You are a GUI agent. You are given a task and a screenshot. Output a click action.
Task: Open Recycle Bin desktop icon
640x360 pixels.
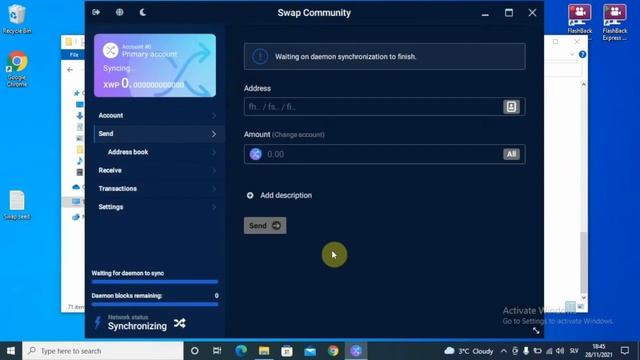tap(17, 19)
